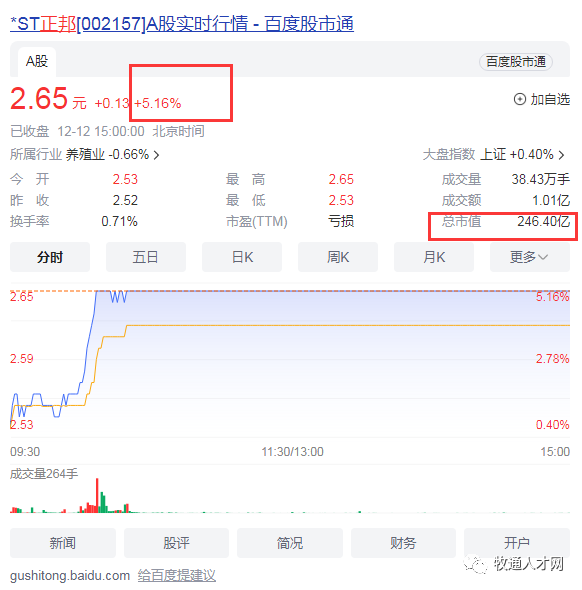Switch to the 分时 chart tab
The height and width of the screenshot is (590, 582).
coord(50,257)
